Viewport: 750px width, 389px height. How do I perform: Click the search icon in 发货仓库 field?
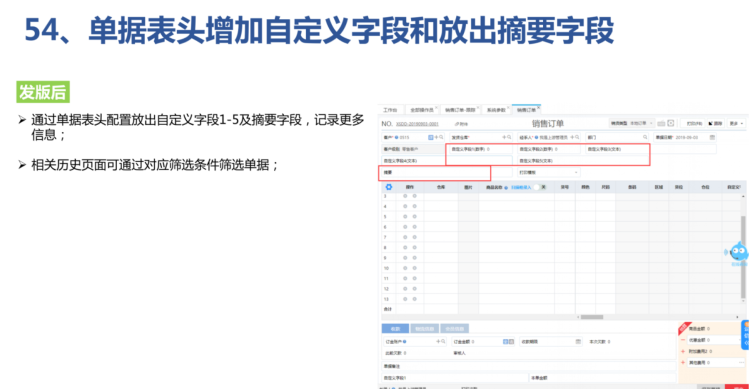(x=508, y=137)
